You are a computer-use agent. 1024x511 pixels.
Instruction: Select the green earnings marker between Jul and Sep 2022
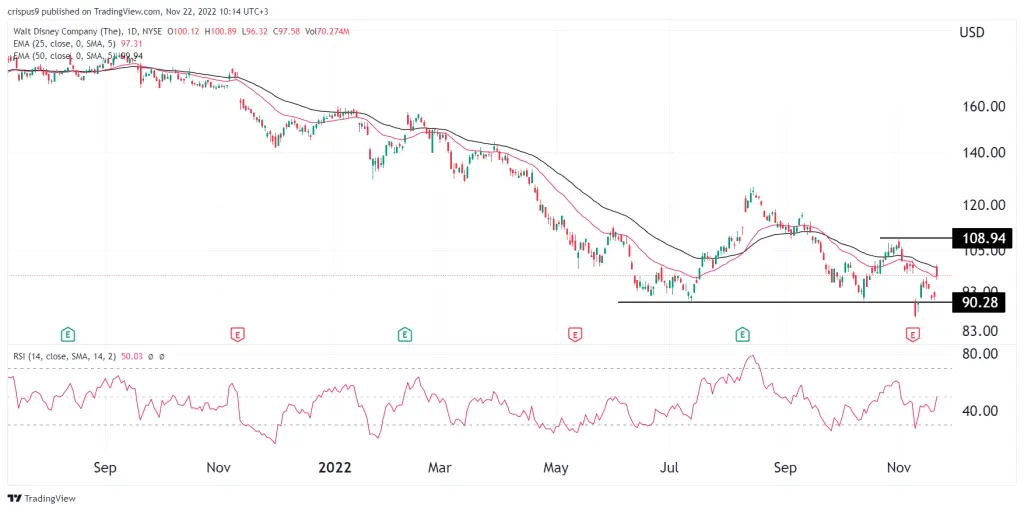tap(743, 335)
